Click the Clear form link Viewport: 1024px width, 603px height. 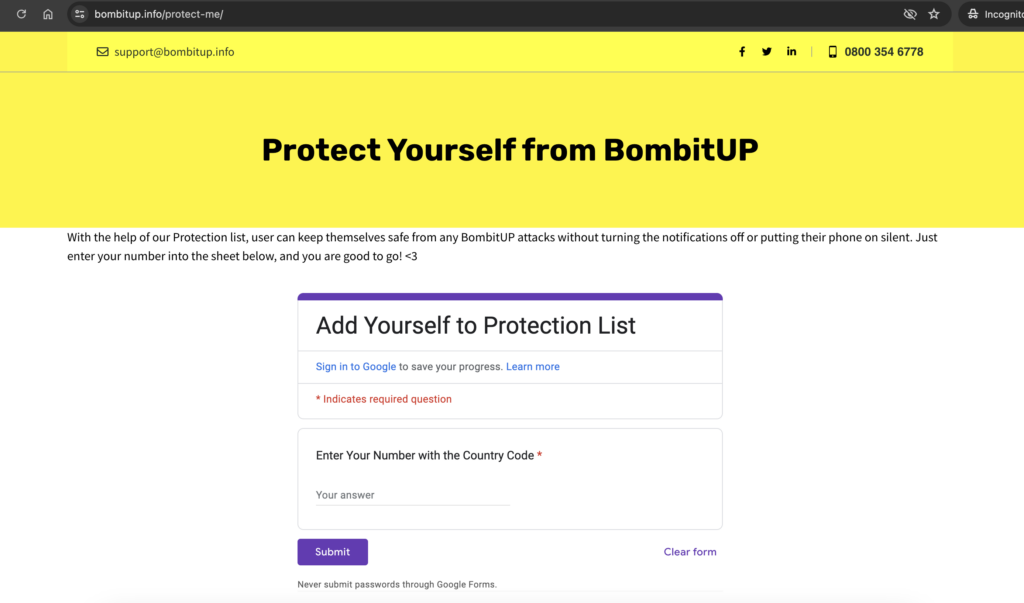pyautogui.click(x=690, y=552)
